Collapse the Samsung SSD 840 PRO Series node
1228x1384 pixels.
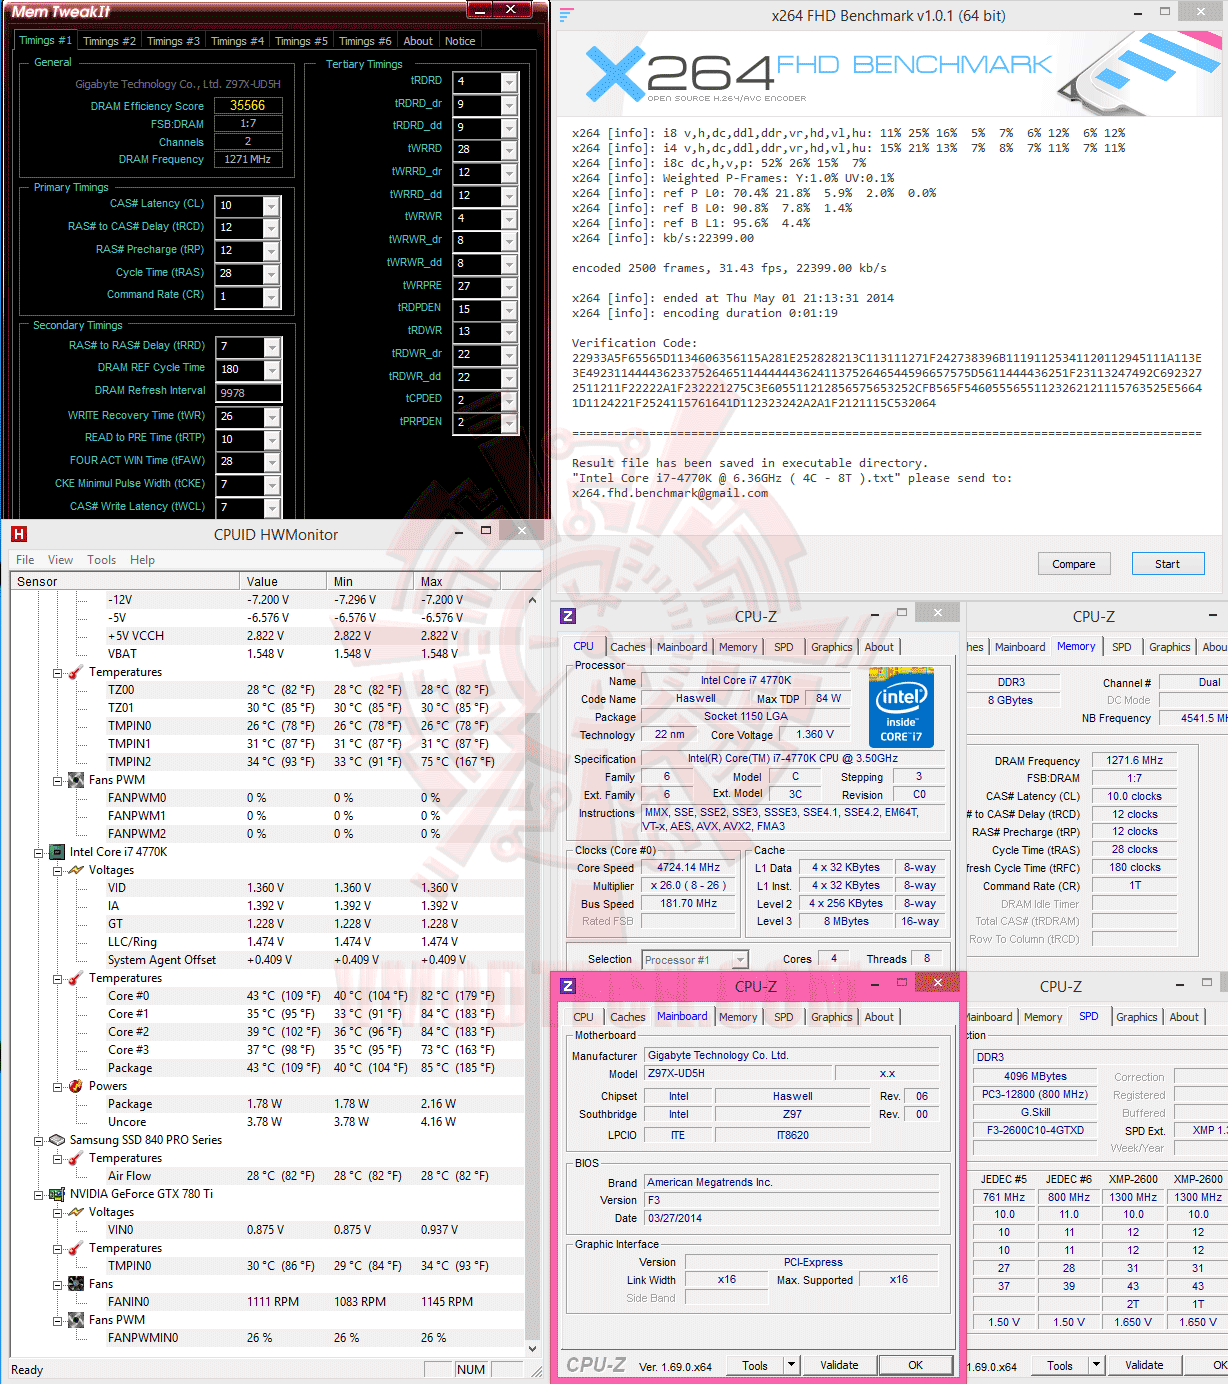click(39, 1141)
